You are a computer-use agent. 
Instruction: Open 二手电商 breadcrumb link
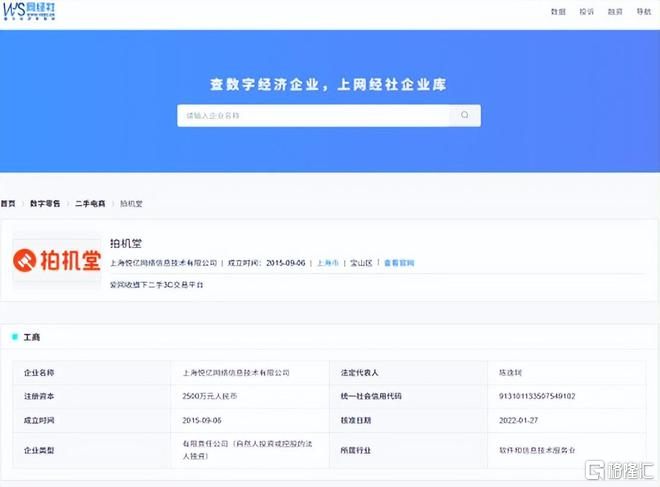(90, 204)
